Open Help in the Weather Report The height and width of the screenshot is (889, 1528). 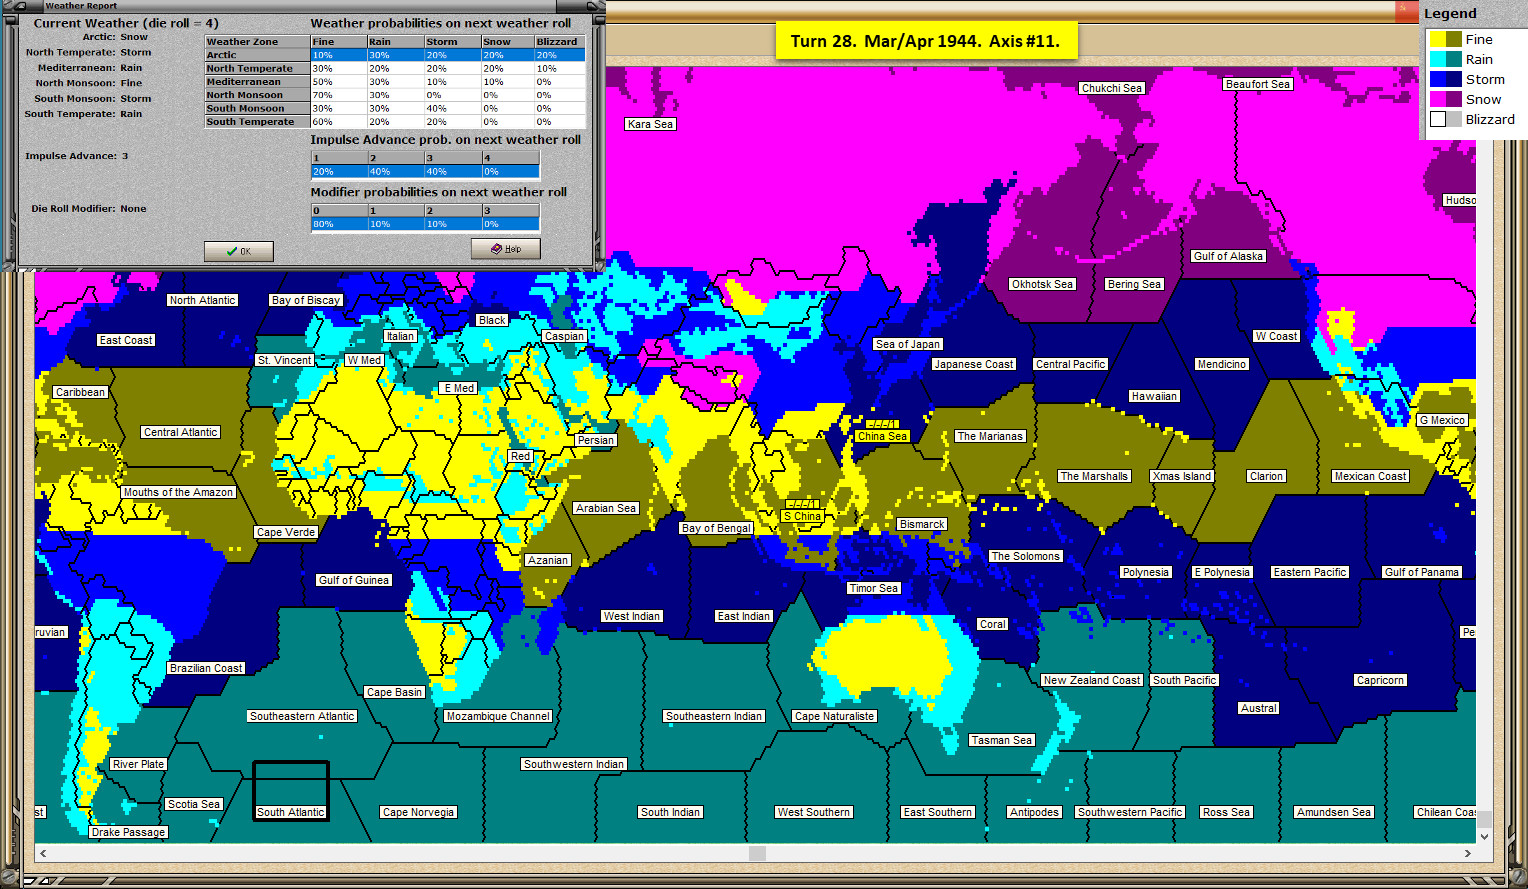click(x=506, y=249)
